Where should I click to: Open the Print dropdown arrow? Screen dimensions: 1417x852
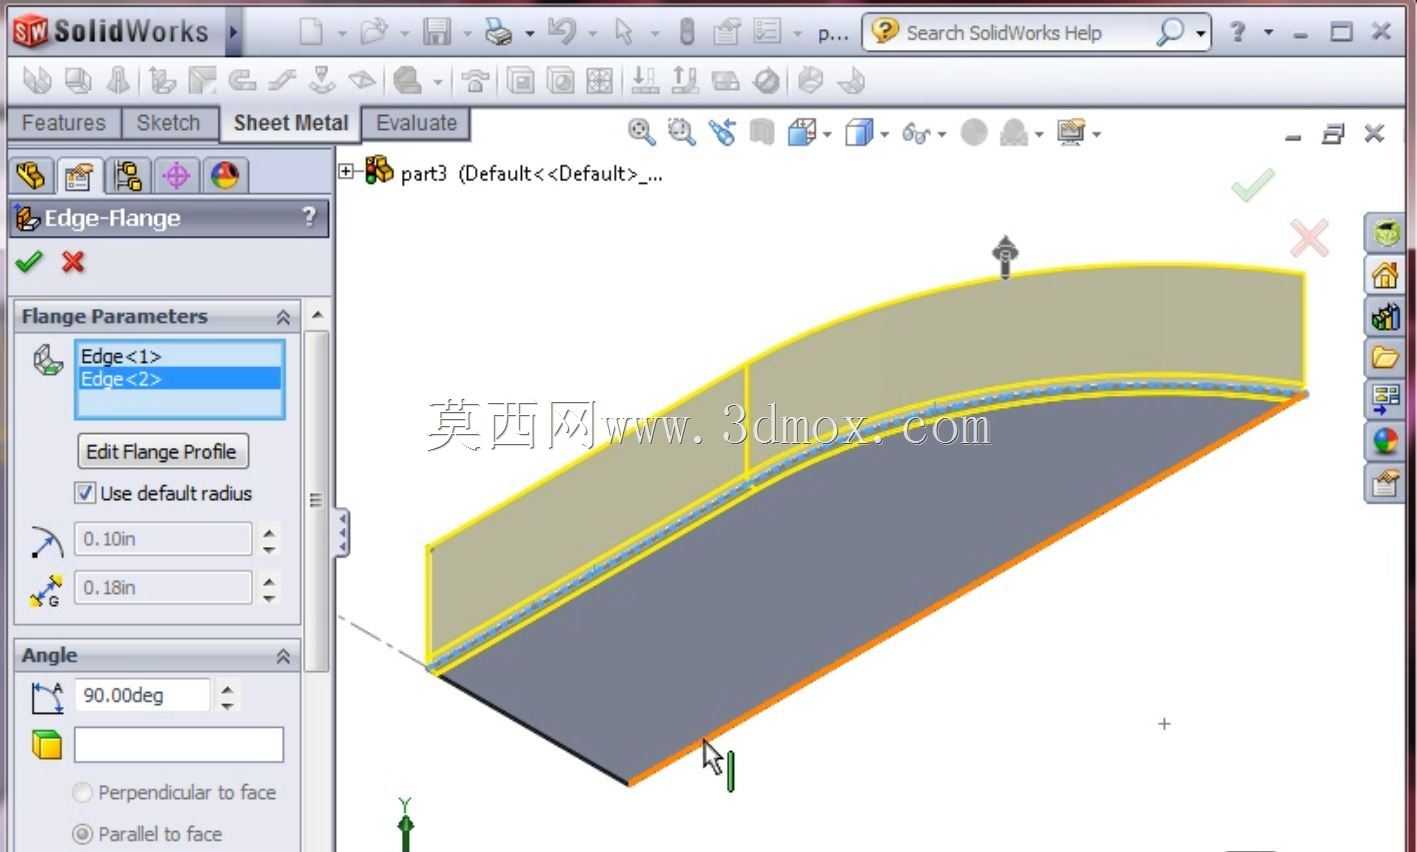point(529,33)
